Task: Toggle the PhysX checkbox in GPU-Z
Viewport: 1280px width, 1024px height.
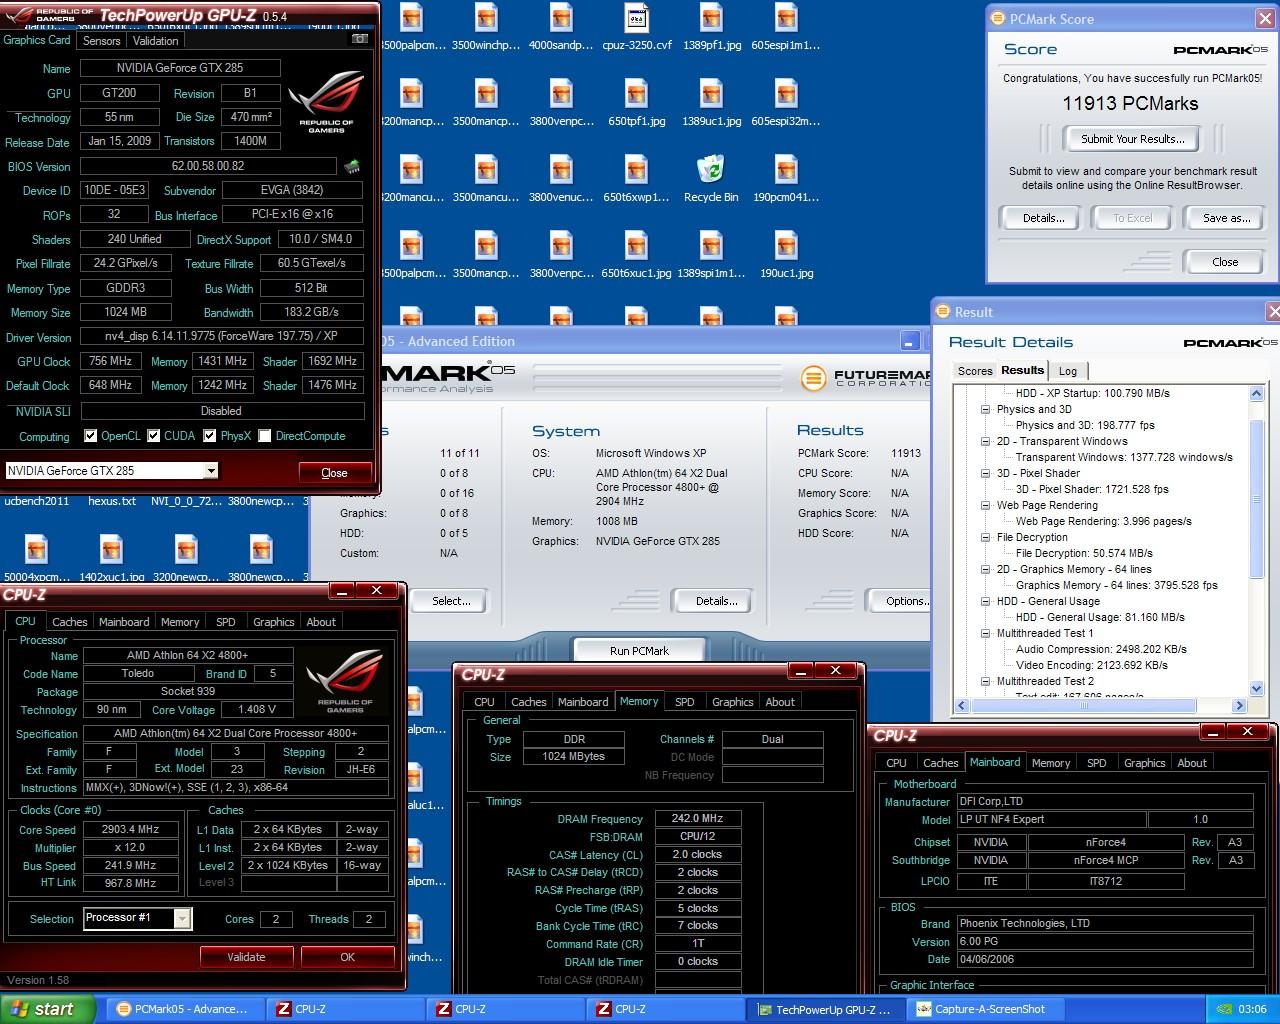Action: (x=209, y=436)
